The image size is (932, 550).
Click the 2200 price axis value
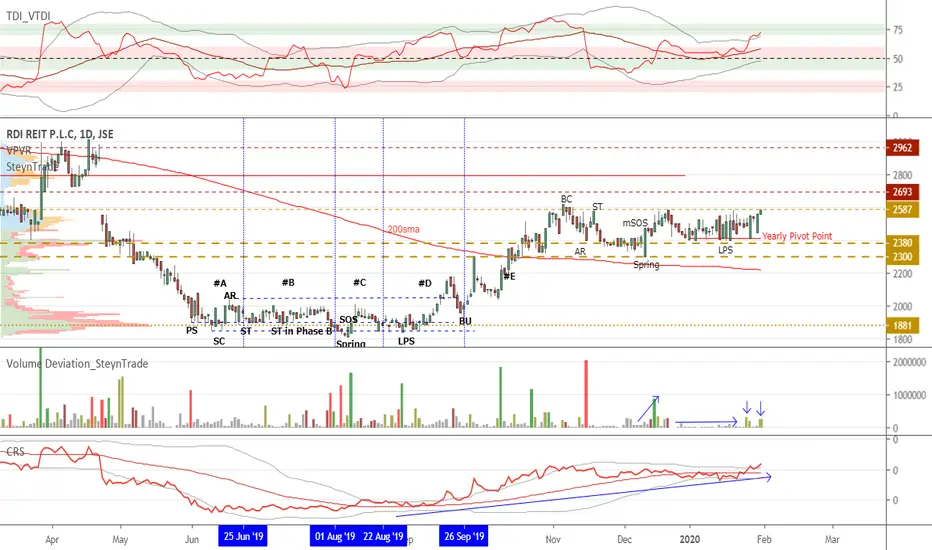pyautogui.click(x=902, y=274)
